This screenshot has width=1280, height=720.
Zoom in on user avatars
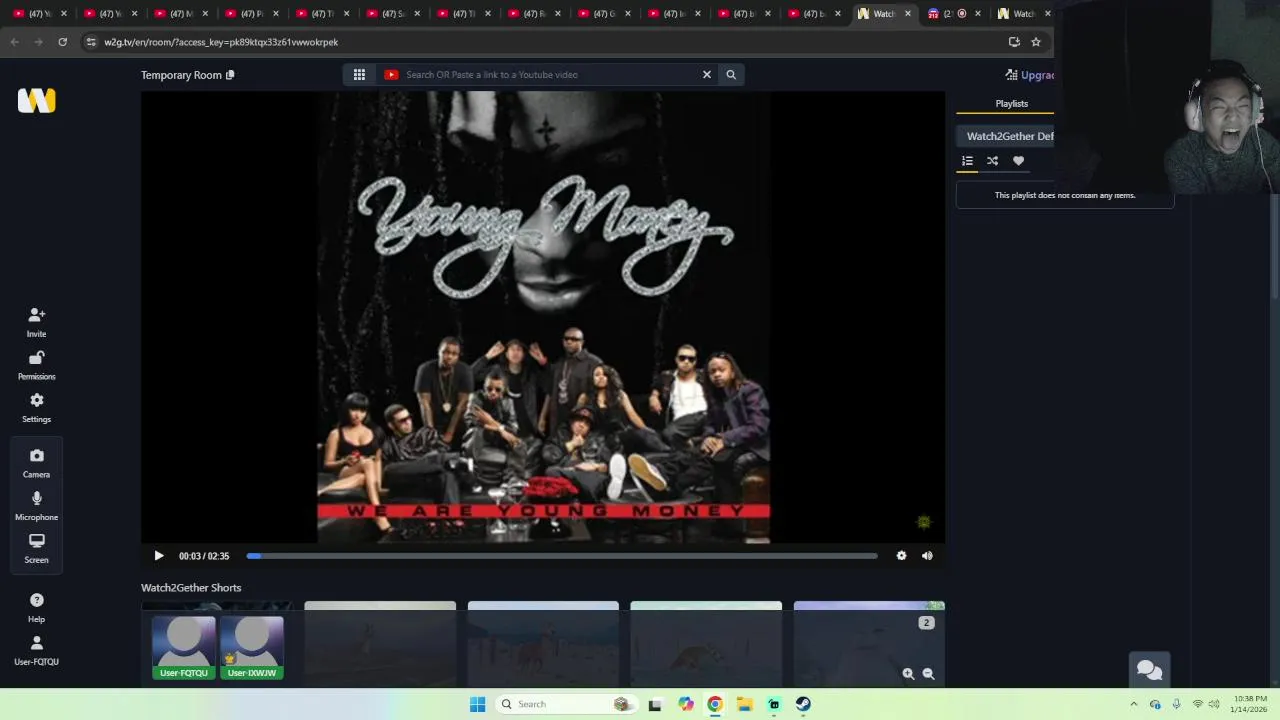[x=908, y=674]
